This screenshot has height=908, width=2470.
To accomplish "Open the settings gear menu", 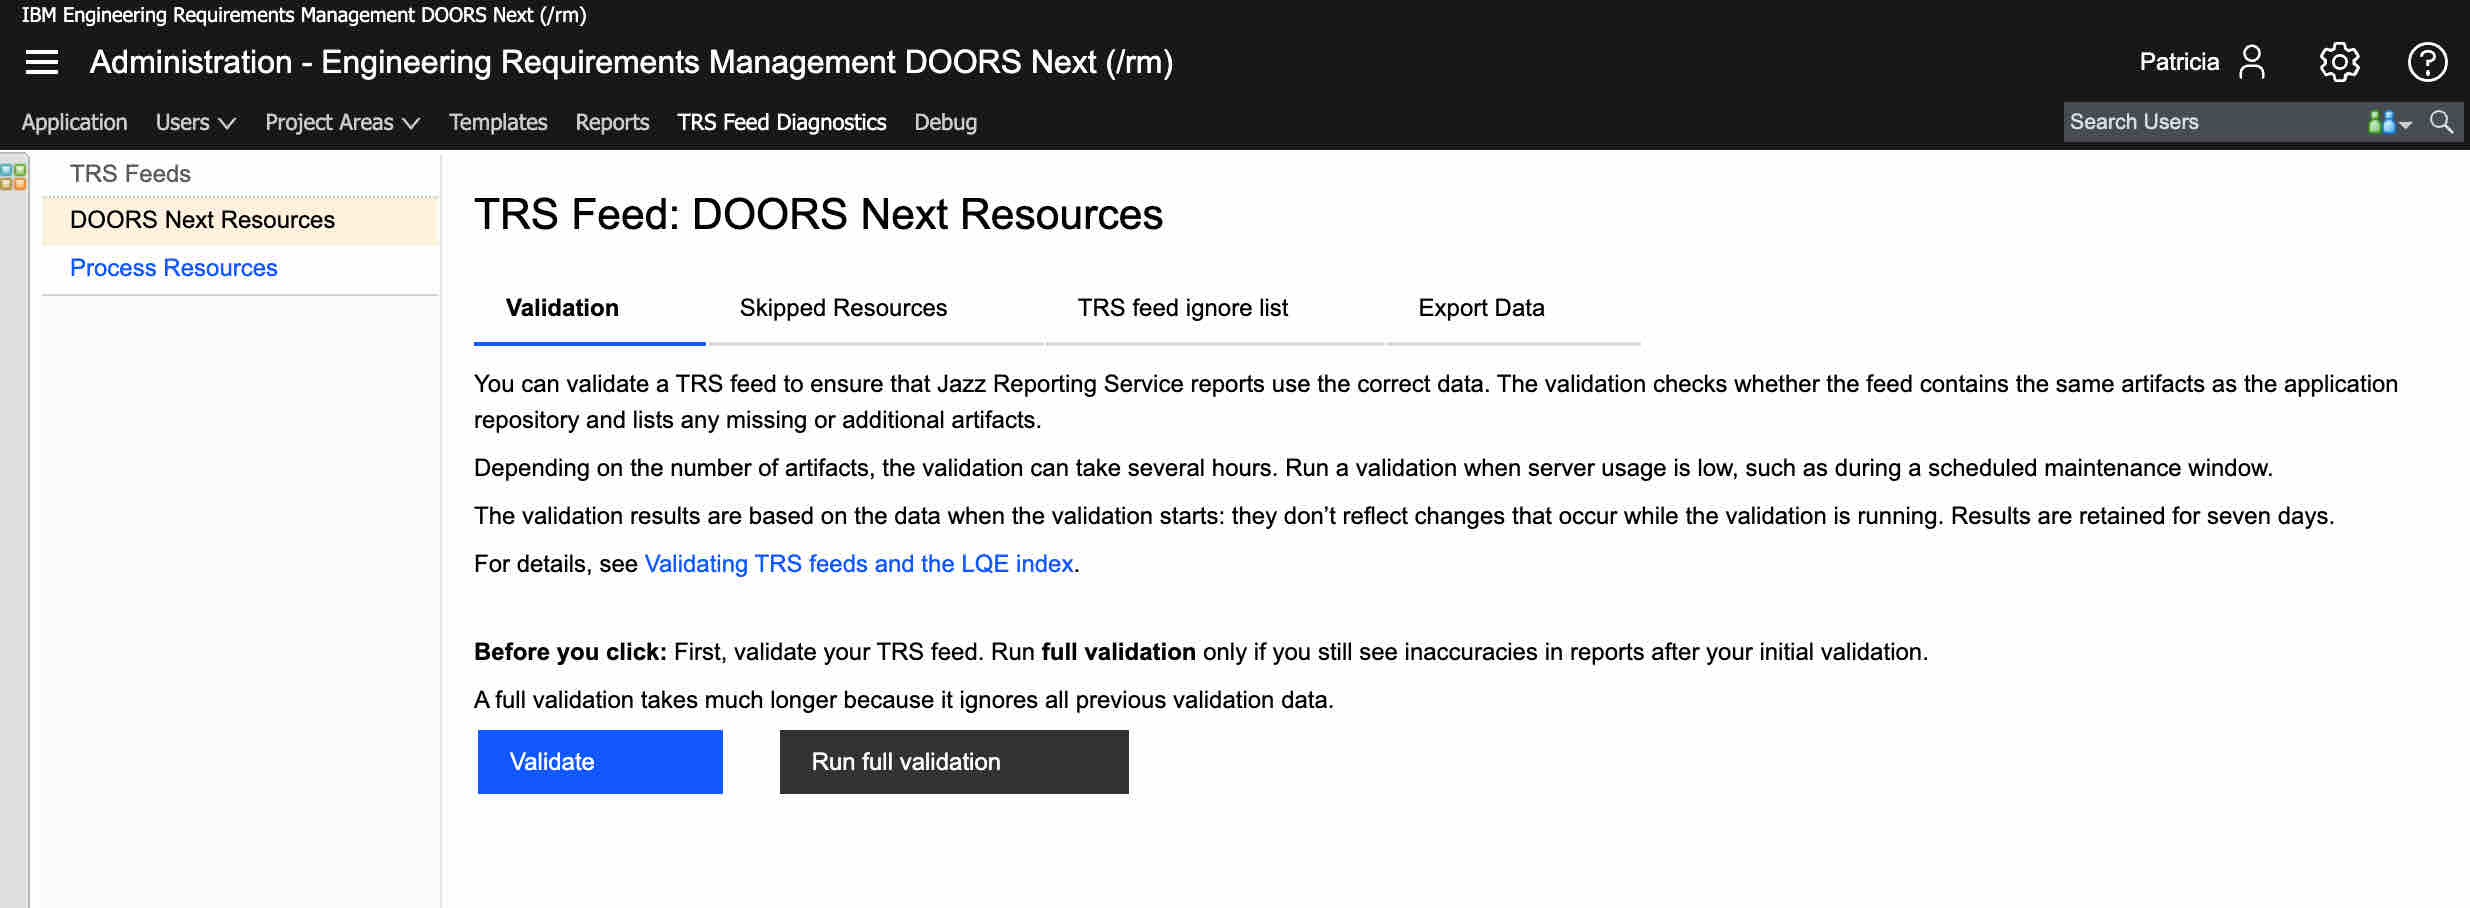I will click(x=2339, y=62).
